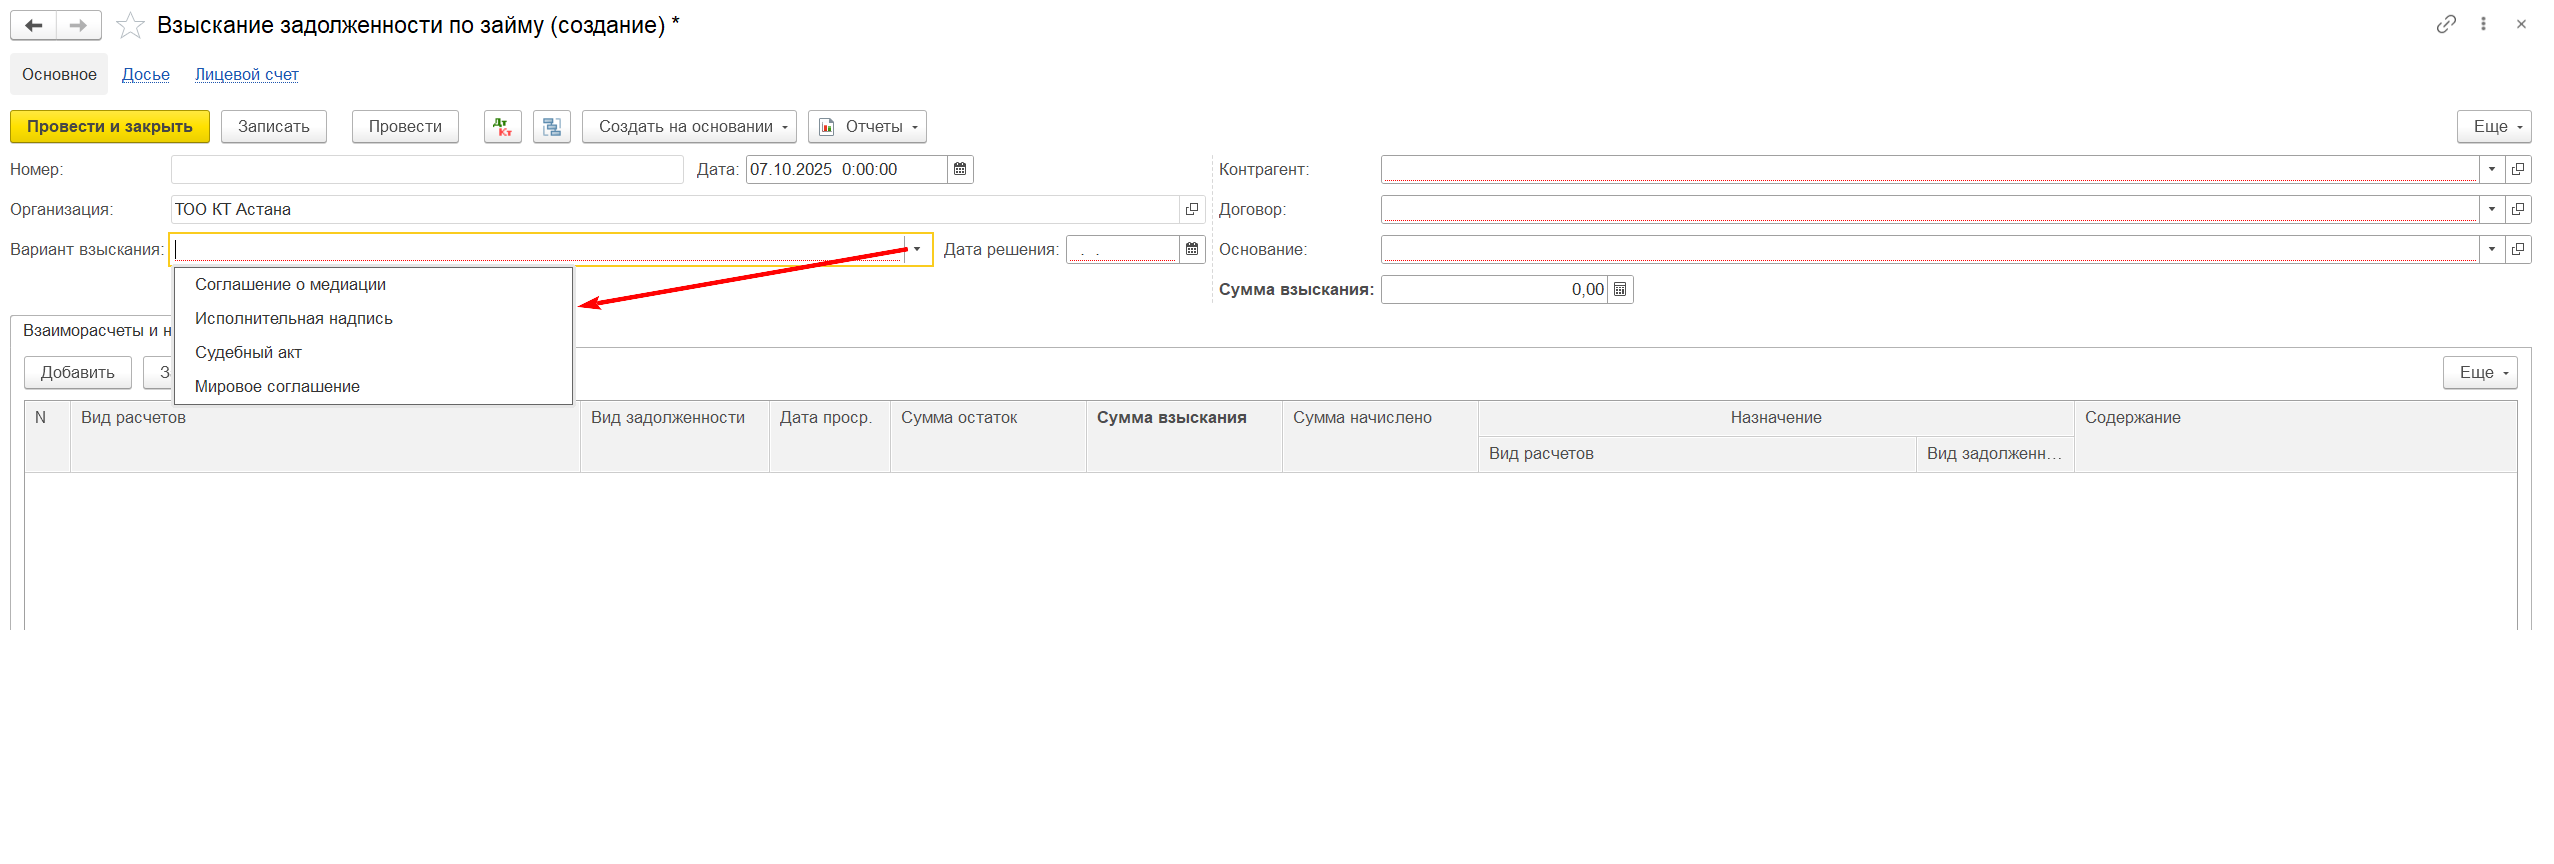Click the Сумма остаток column header
Screen dimensions: 2554x864
[x=988, y=436]
